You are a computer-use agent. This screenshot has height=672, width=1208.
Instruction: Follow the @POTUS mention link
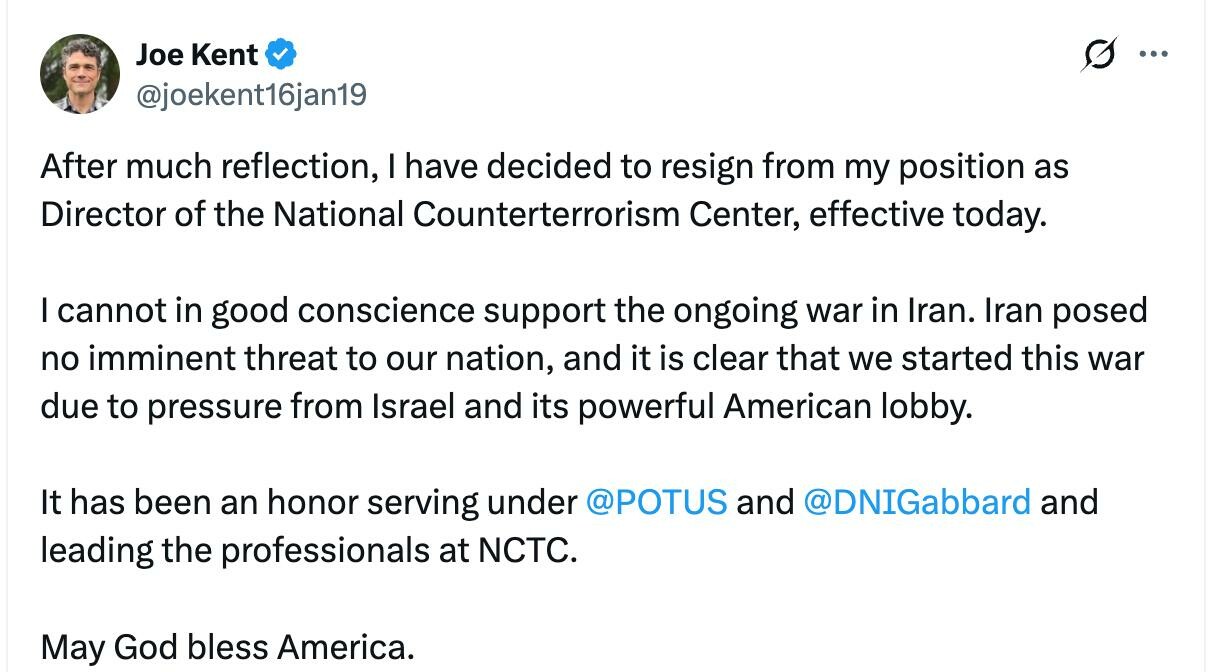(x=655, y=501)
